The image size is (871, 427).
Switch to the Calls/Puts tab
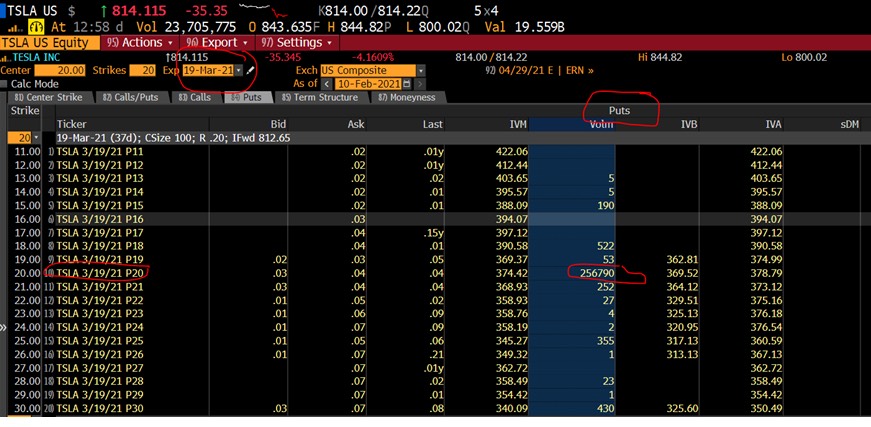(x=131, y=97)
